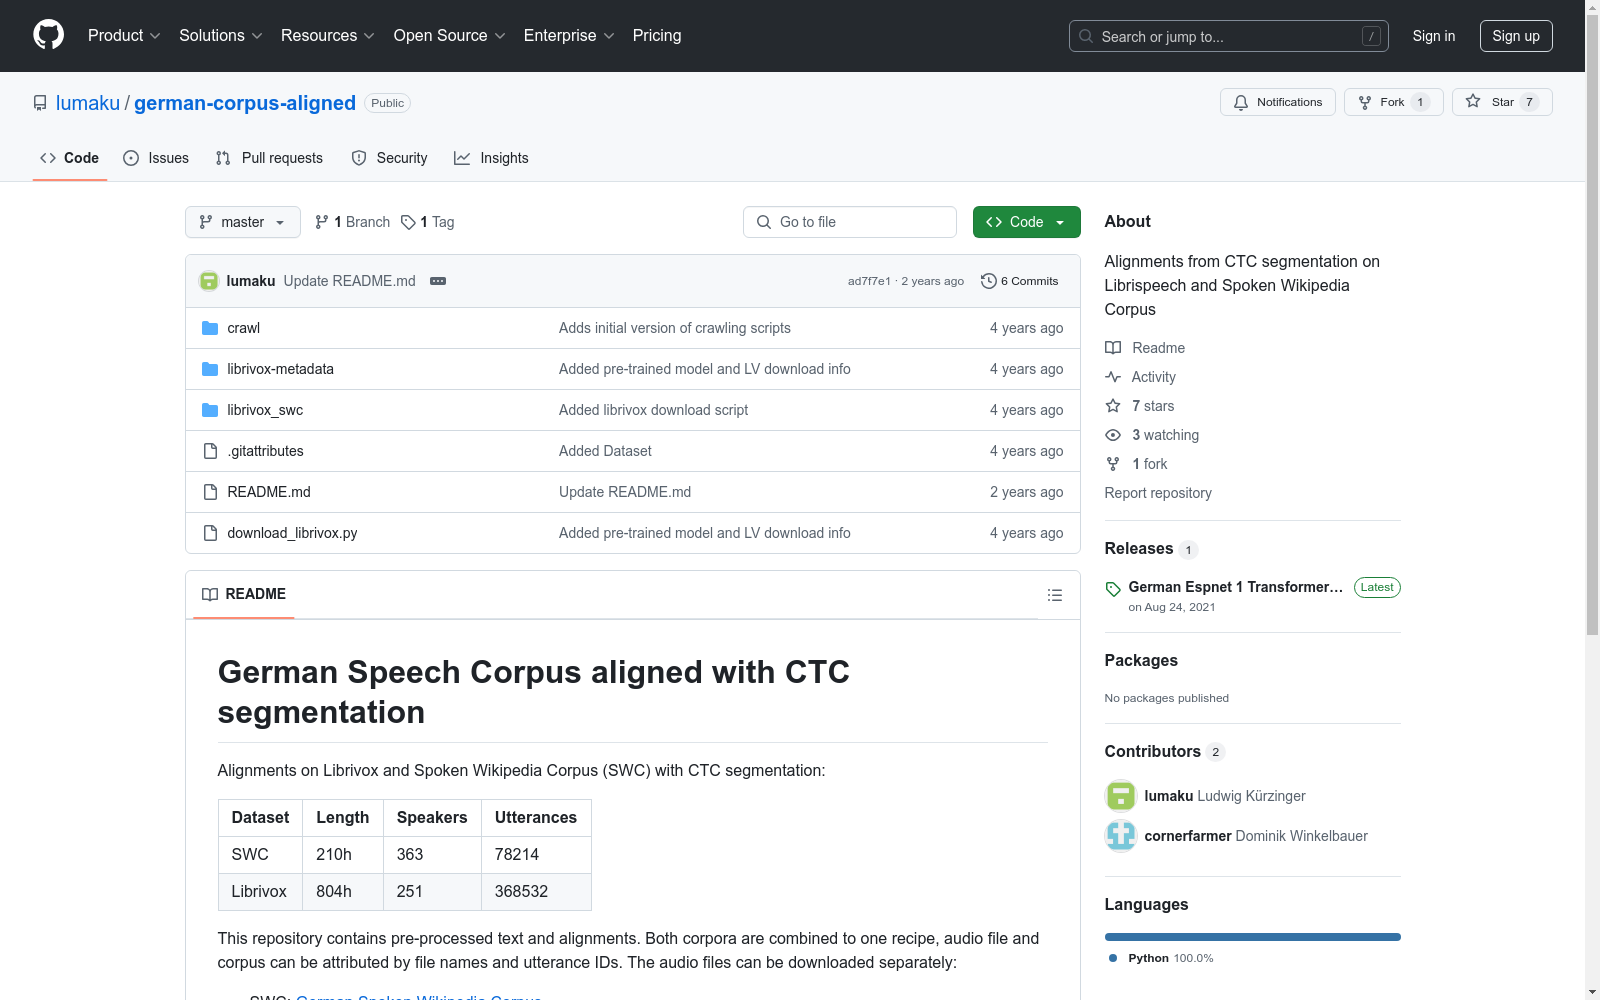The height and width of the screenshot is (1000, 1600).
Task: Select the Code tab
Action: click(69, 158)
